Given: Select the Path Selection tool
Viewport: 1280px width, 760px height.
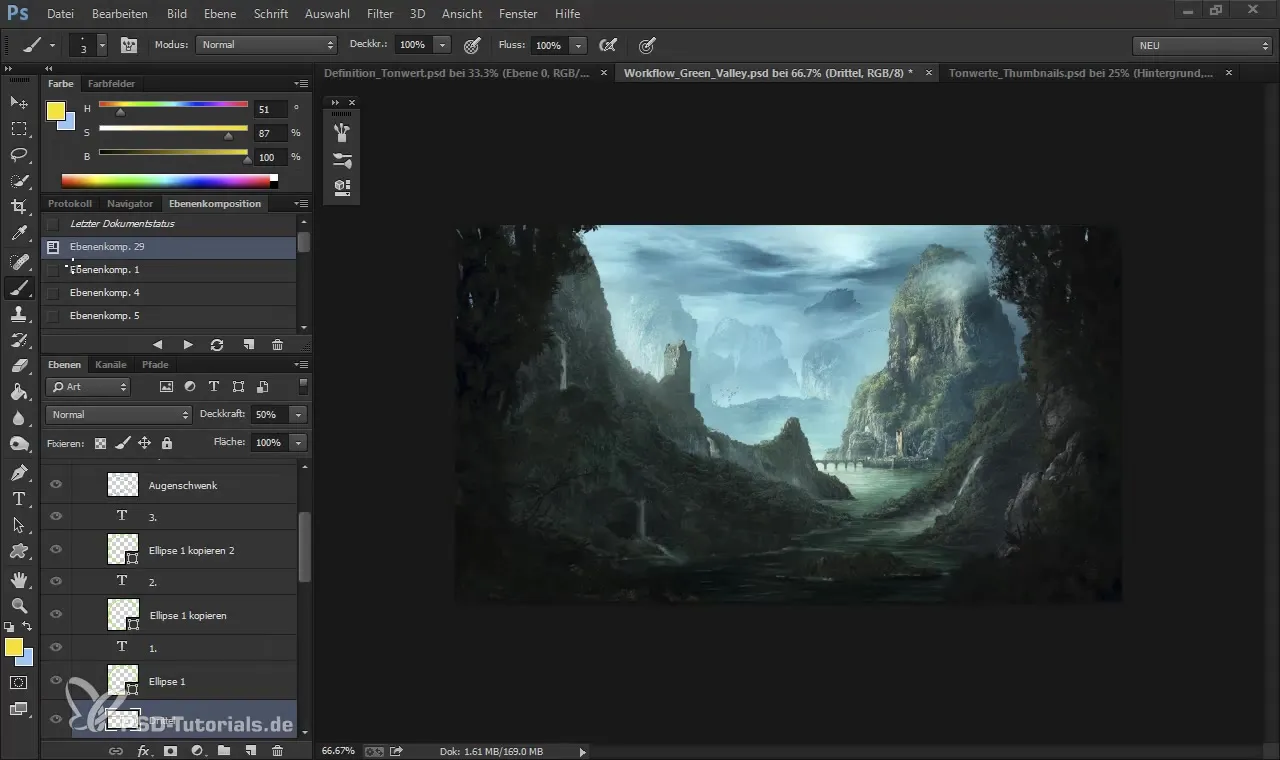Looking at the screenshot, I should click(x=19, y=525).
